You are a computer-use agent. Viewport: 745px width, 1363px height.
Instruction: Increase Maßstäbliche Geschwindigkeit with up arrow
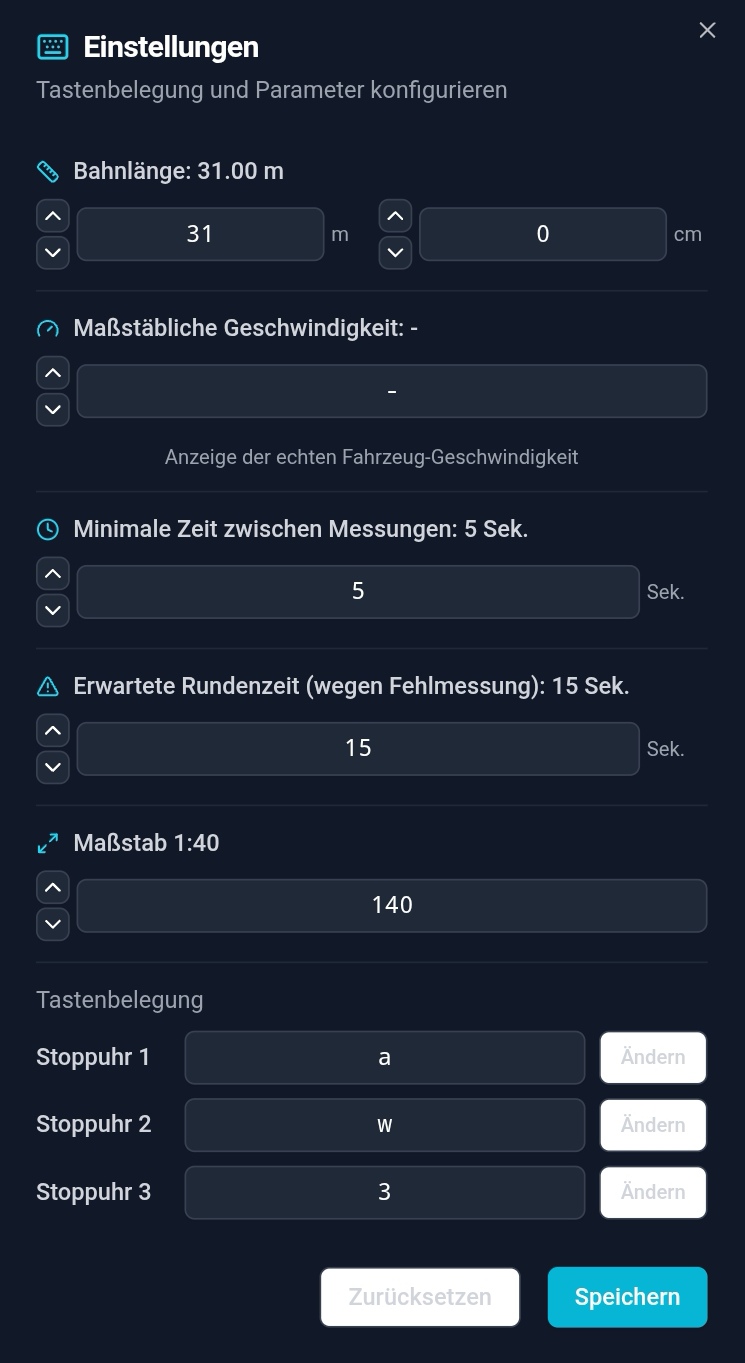(53, 373)
